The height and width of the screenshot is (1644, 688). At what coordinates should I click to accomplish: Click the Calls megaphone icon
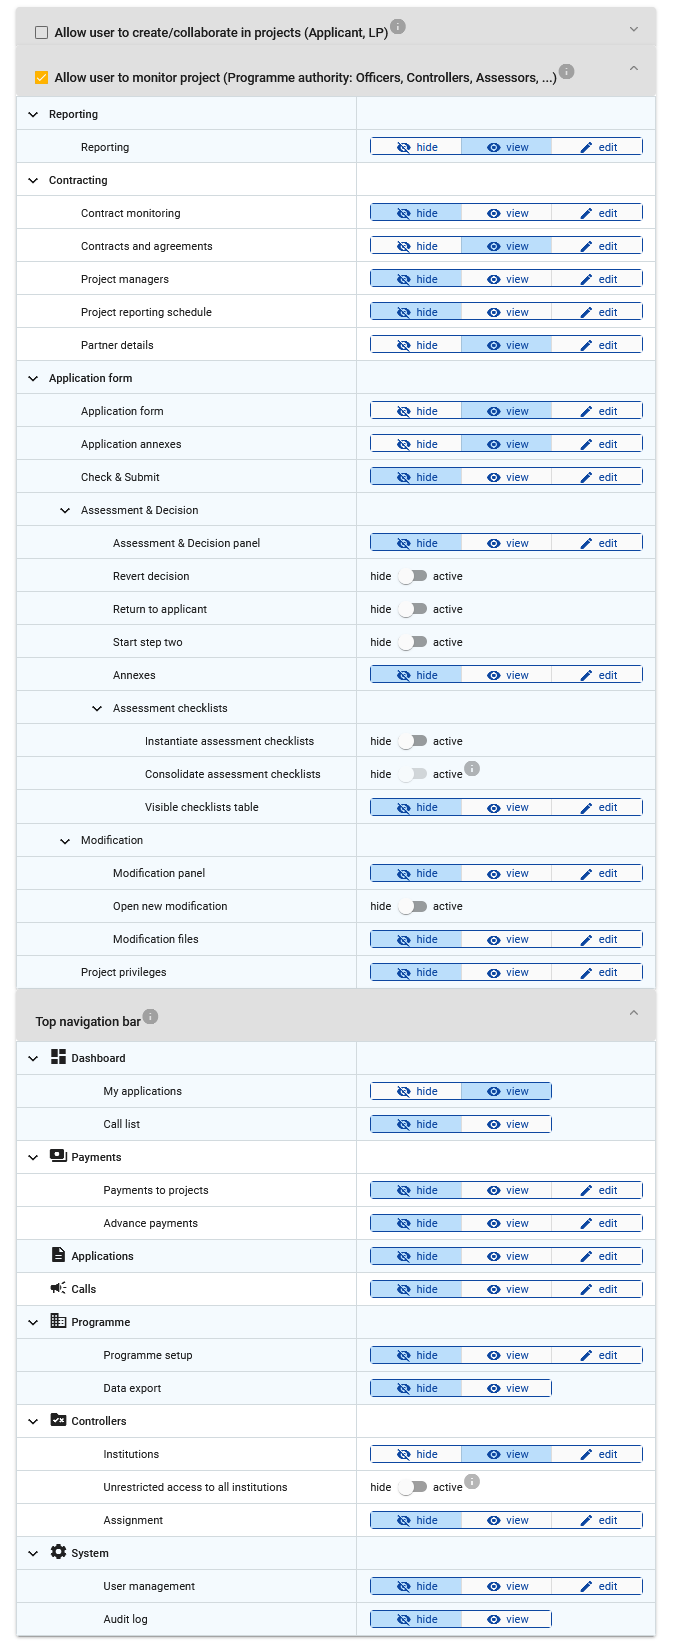point(58,1288)
